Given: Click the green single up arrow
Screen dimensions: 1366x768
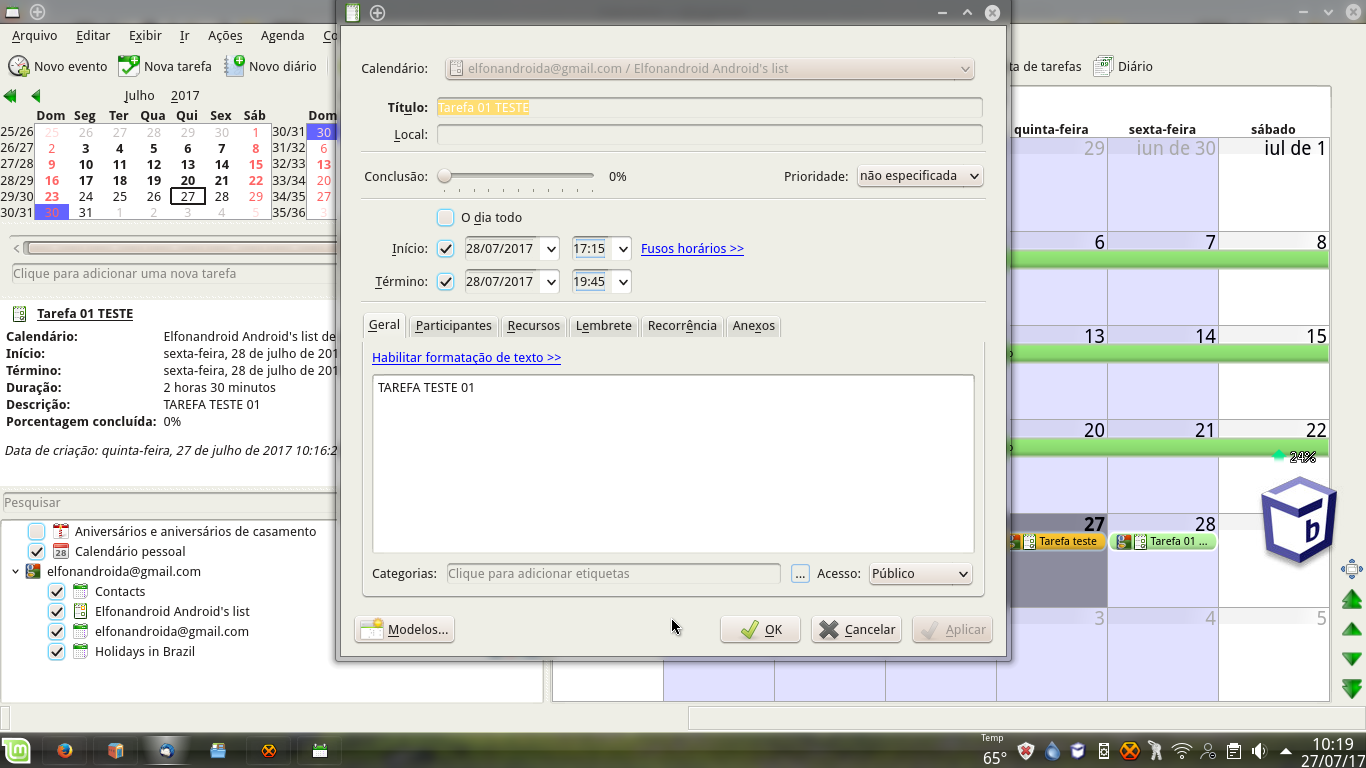Looking at the screenshot, I should pyautogui.click(x=1351, y=629).
